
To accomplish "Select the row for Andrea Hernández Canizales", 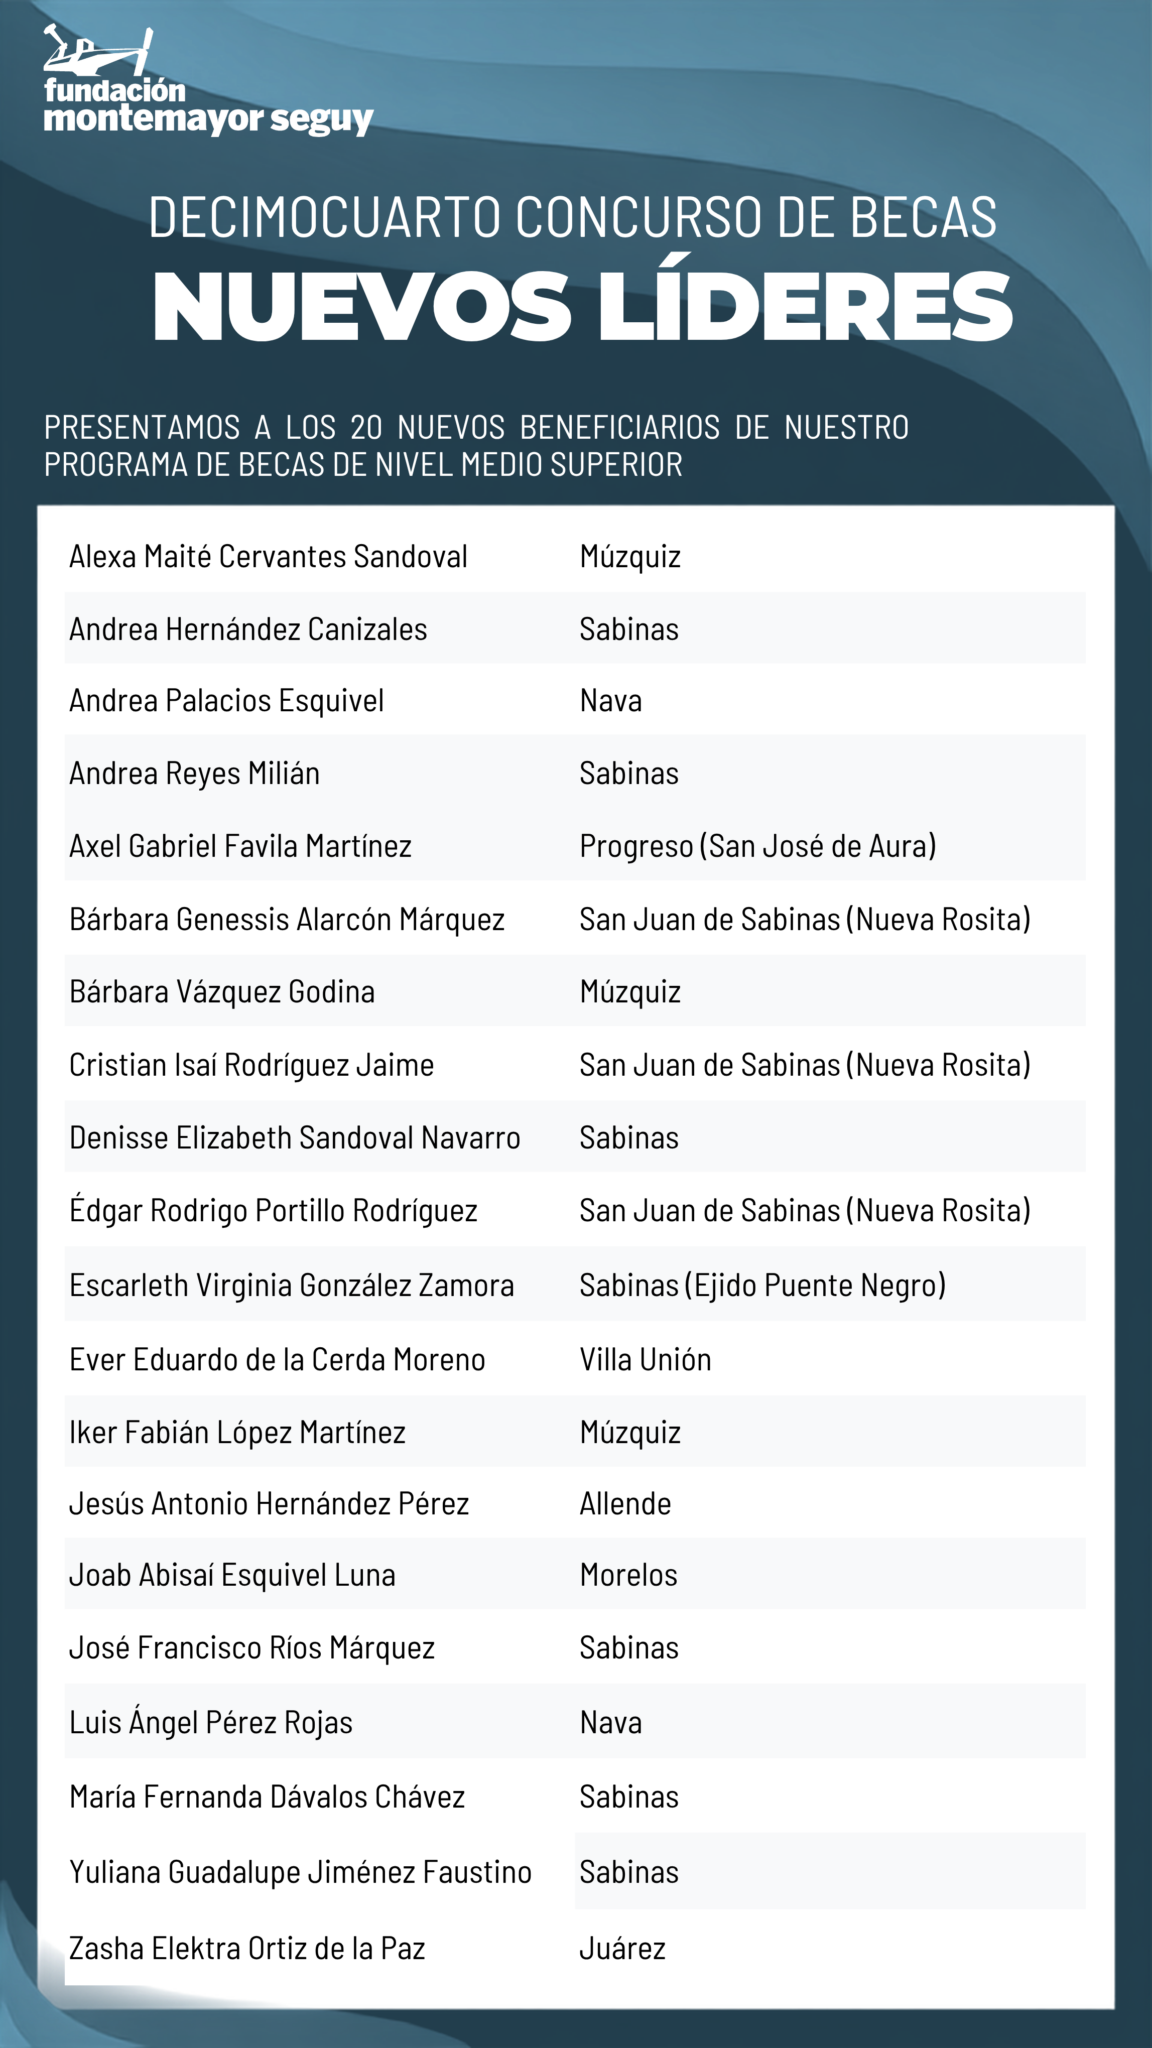I will 575,628.
